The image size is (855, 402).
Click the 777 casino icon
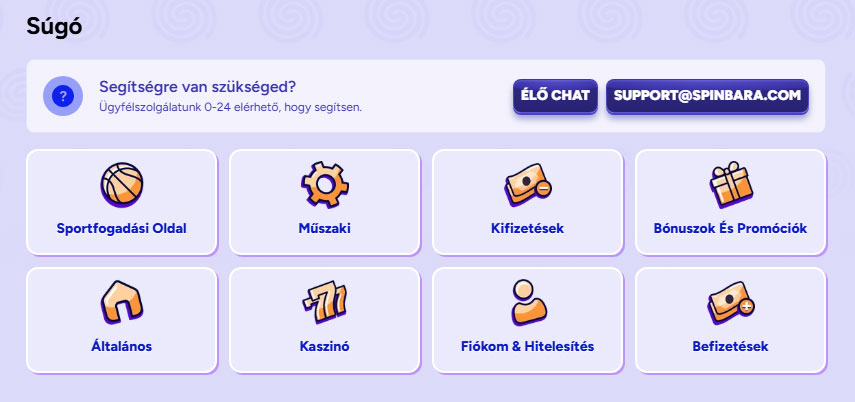coord(324,302)
